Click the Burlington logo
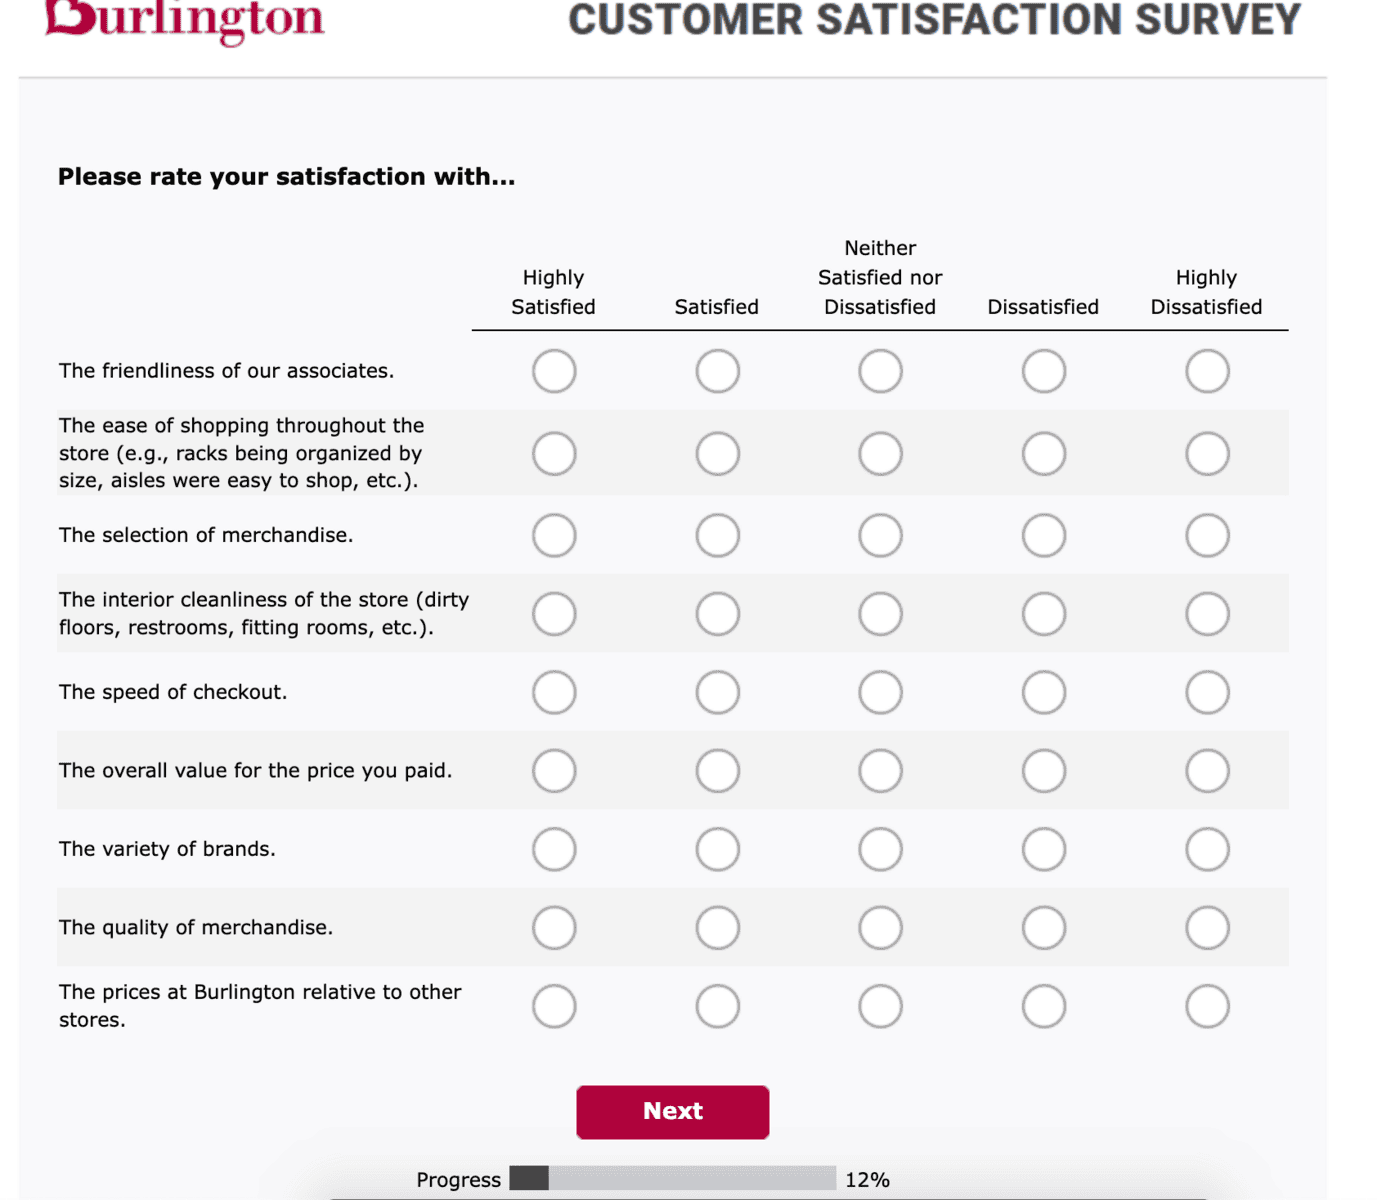Screen dimensions: 1377x1200 pyautogui.click(x=185, y=20)
